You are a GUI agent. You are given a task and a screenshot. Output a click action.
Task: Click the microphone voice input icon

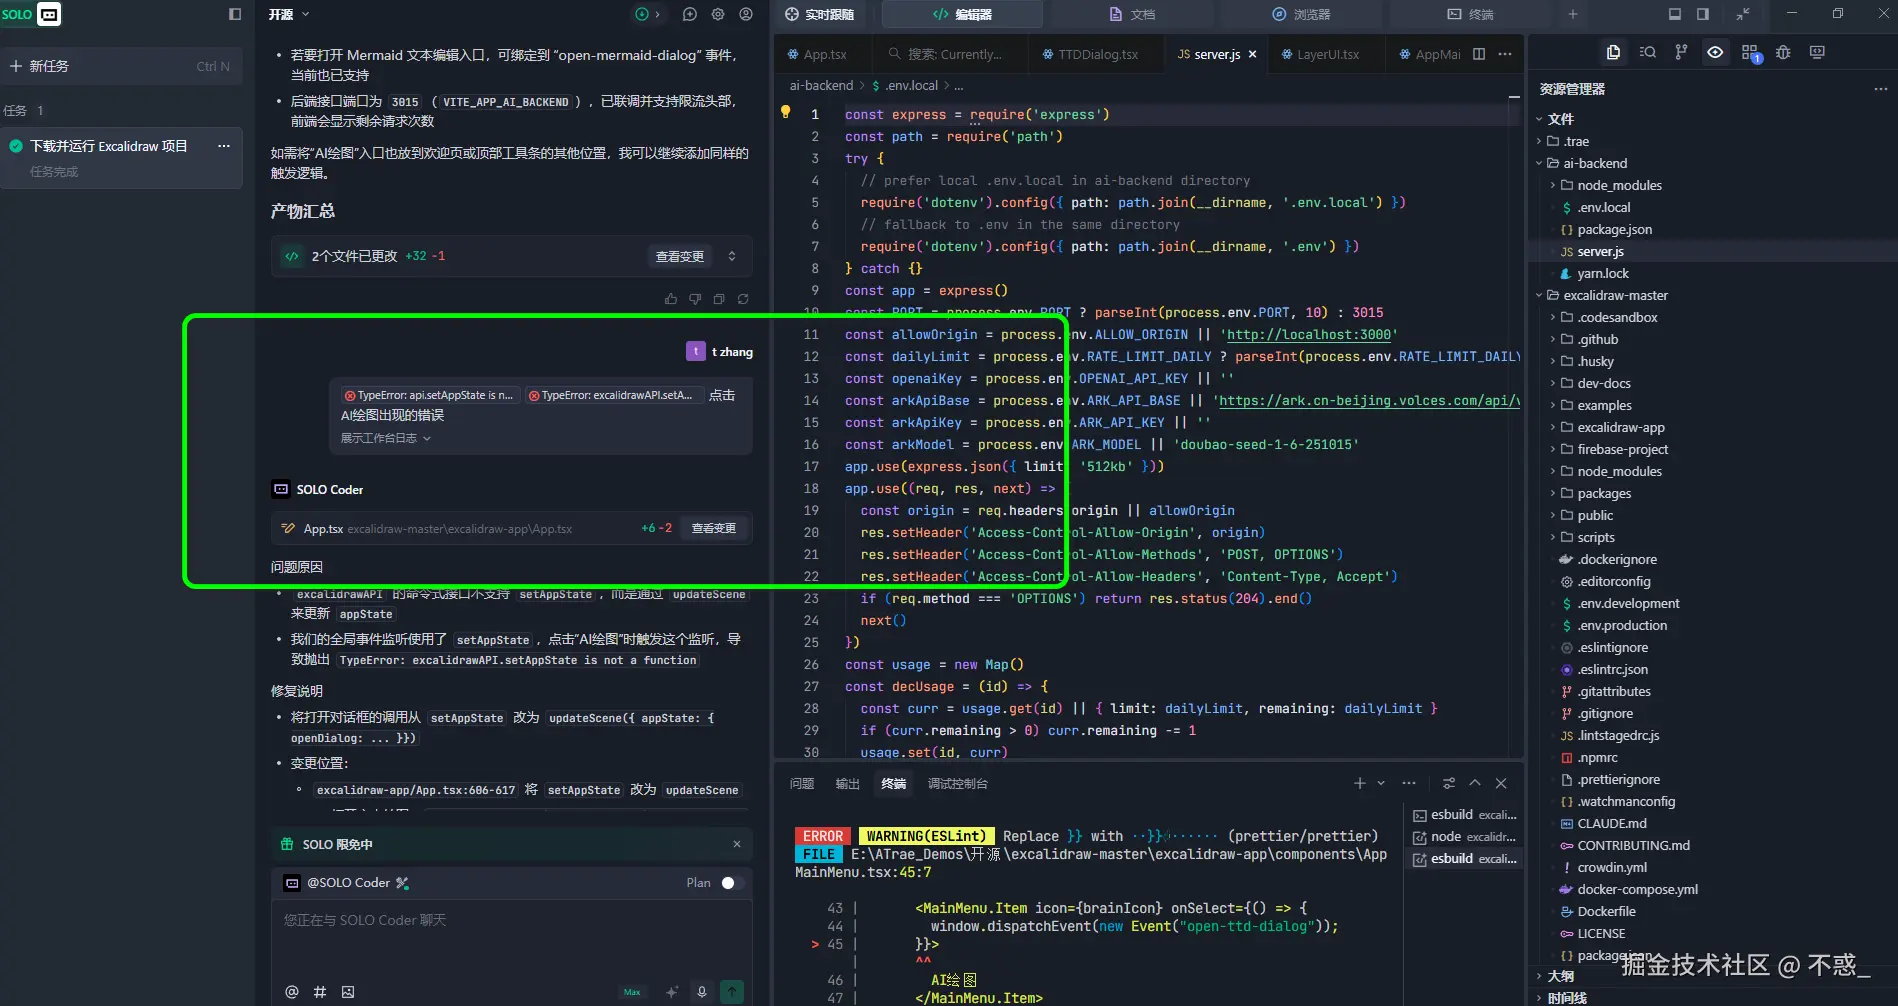[702, 992]
